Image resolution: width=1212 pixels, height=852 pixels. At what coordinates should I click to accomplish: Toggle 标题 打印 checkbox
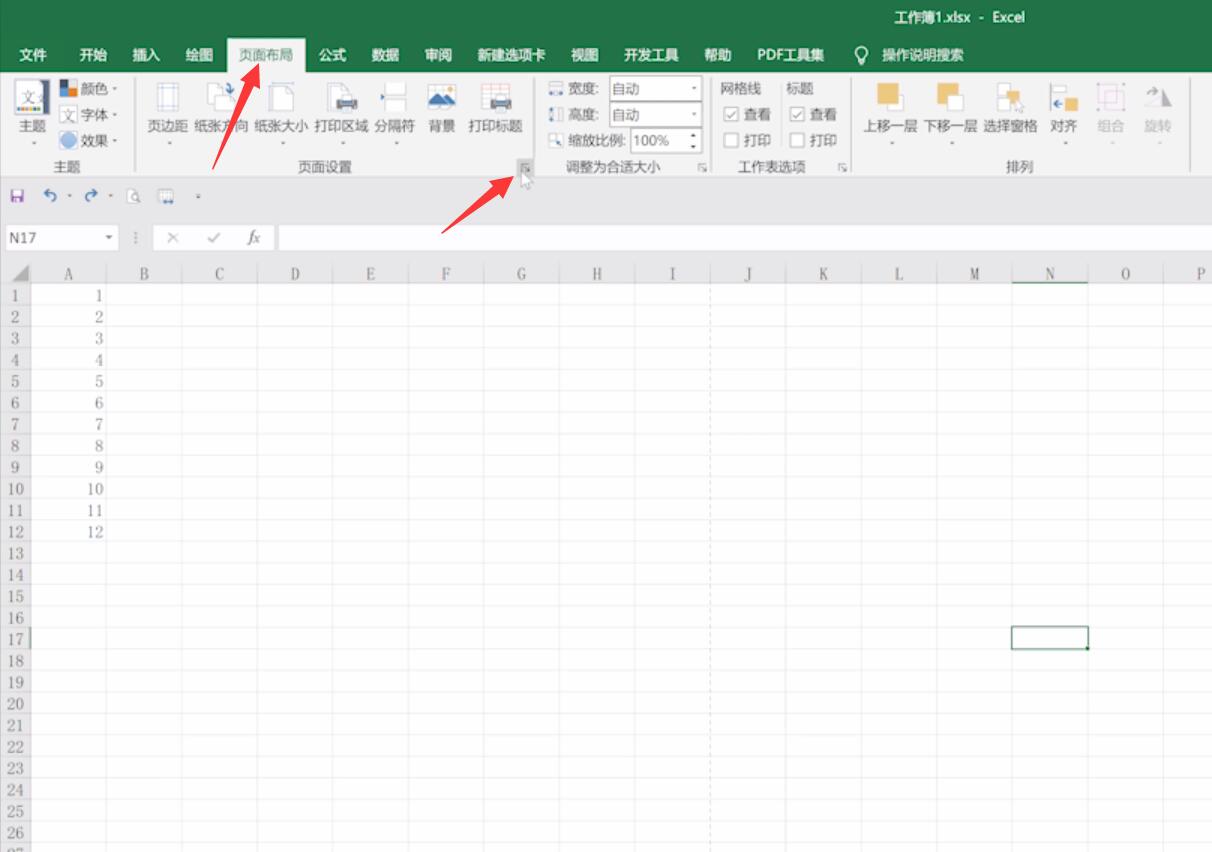[x=797, y=141]
